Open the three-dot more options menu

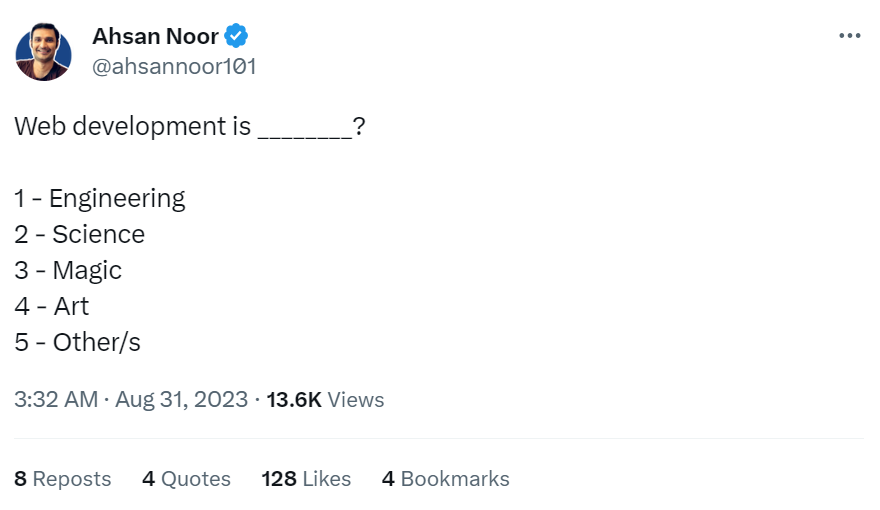[x=849, y=36]
